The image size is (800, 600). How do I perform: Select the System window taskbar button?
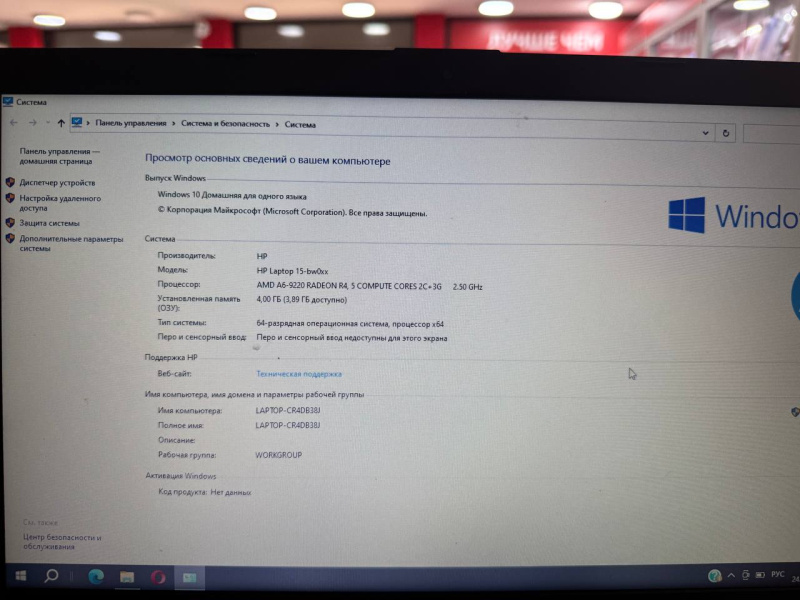(189, 578)
